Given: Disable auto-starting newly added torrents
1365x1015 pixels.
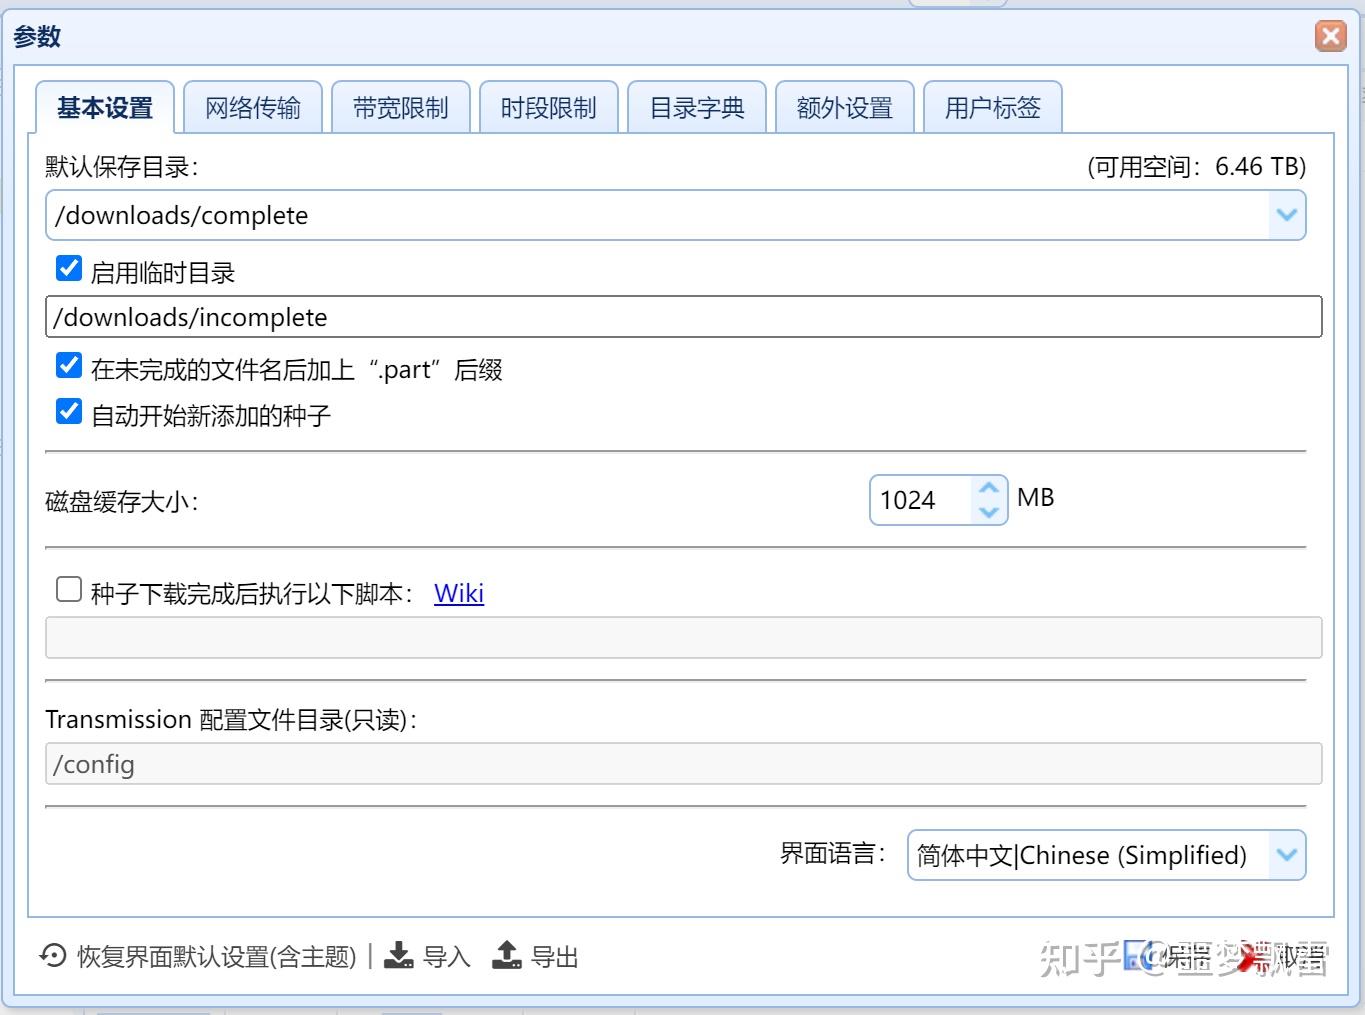Looking at the screenshot, I should point(68,412).
